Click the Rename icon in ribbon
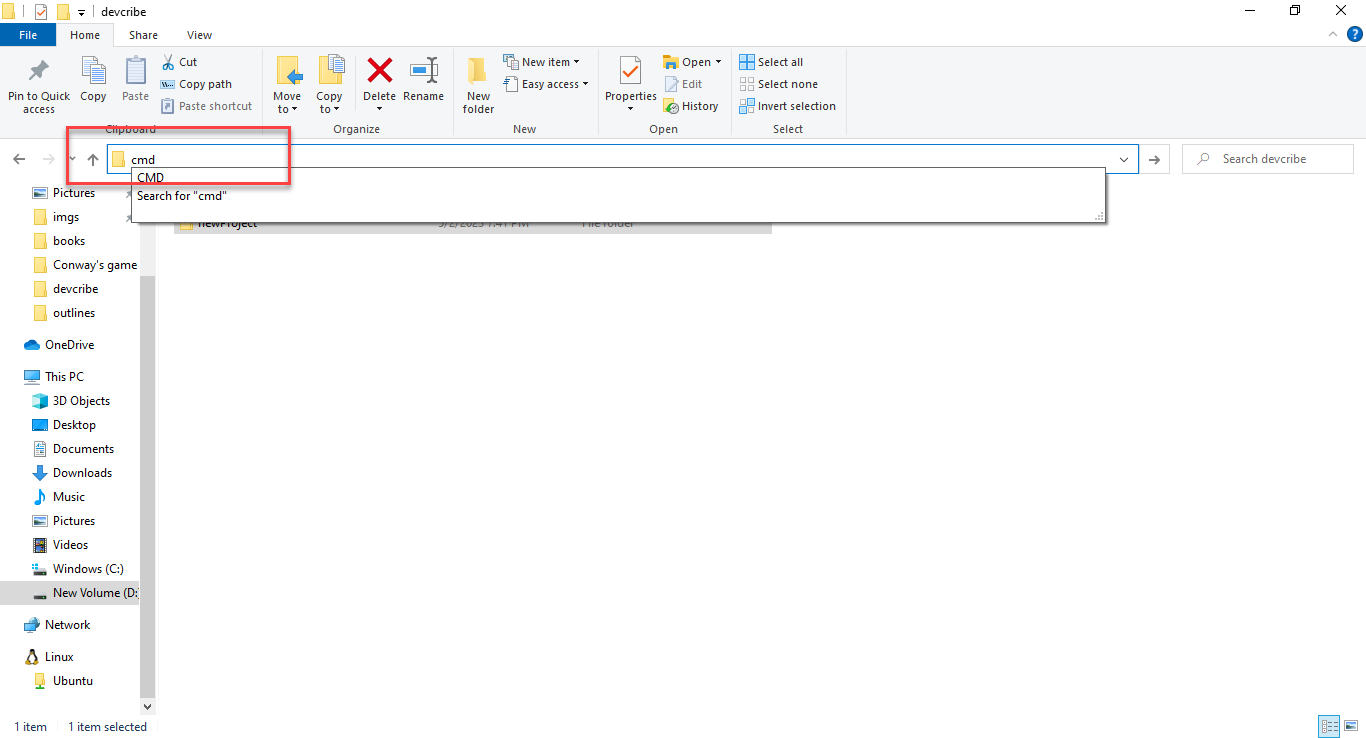Viewport: 1366px width, 738px height. (423, 72)
